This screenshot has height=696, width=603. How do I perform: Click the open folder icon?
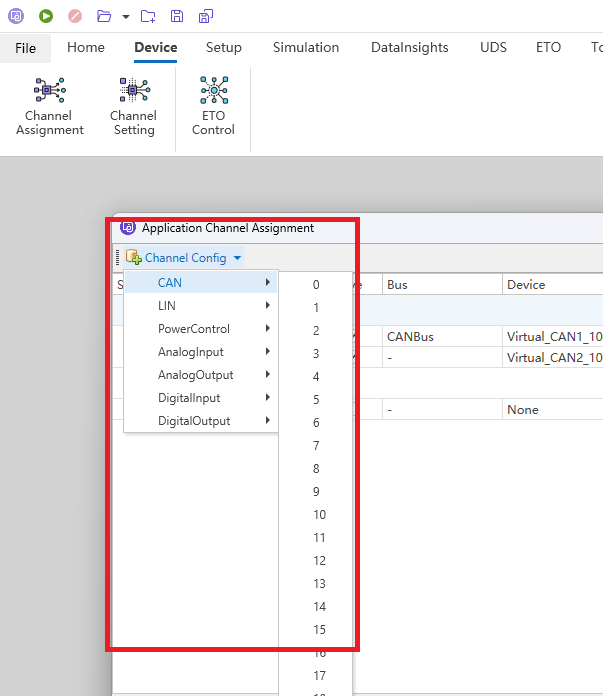point(104,16)
